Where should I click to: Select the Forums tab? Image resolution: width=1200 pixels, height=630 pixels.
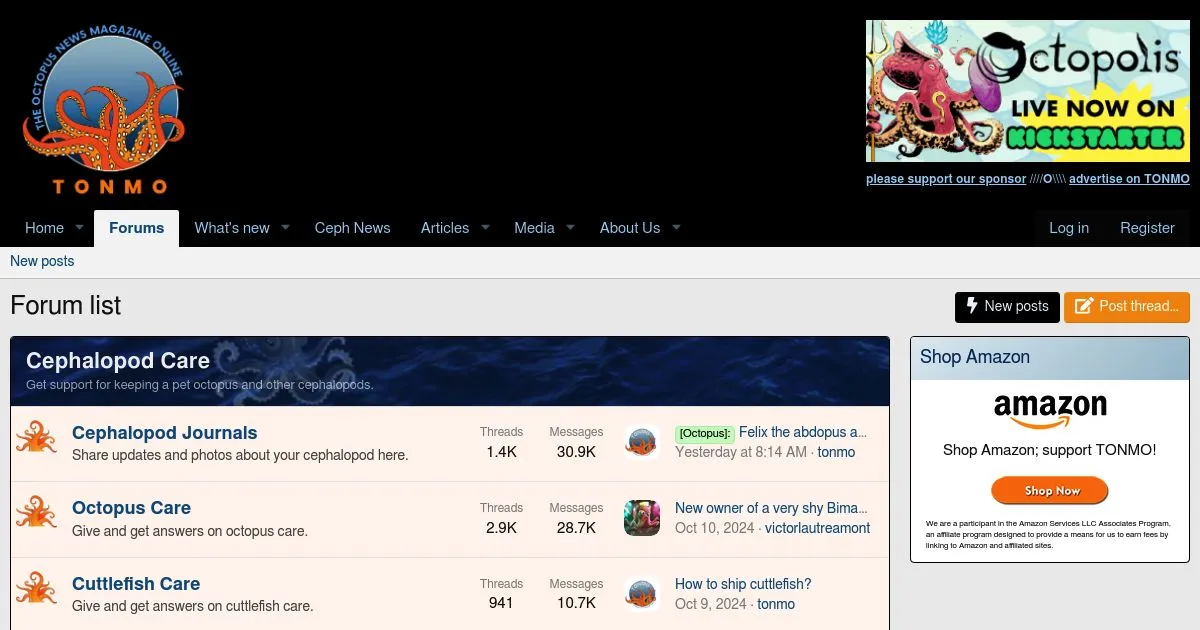point(136,228)
